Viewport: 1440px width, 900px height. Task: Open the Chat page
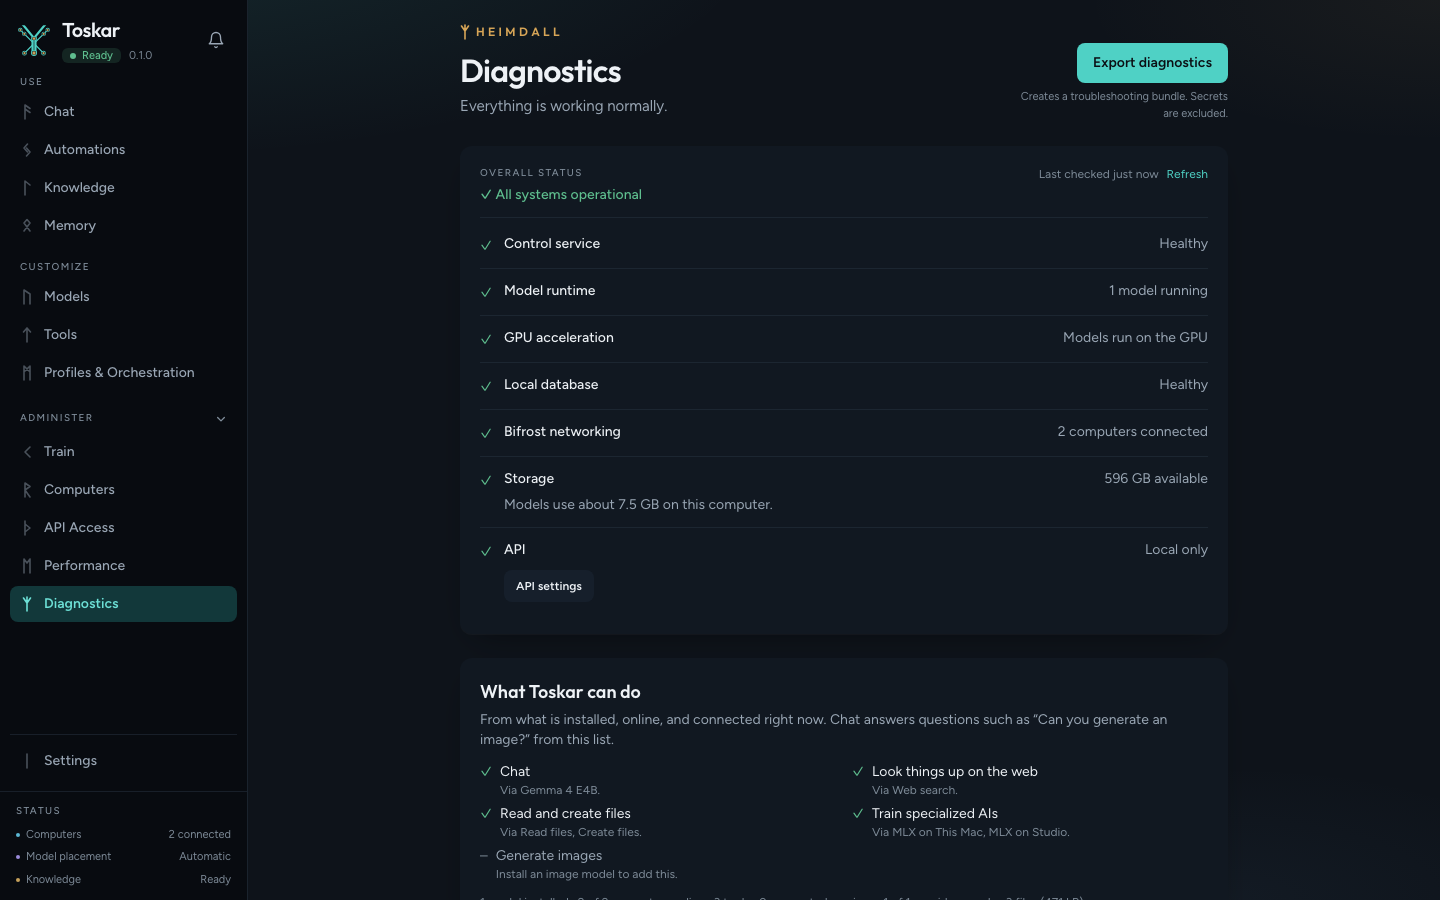(123, 112)
